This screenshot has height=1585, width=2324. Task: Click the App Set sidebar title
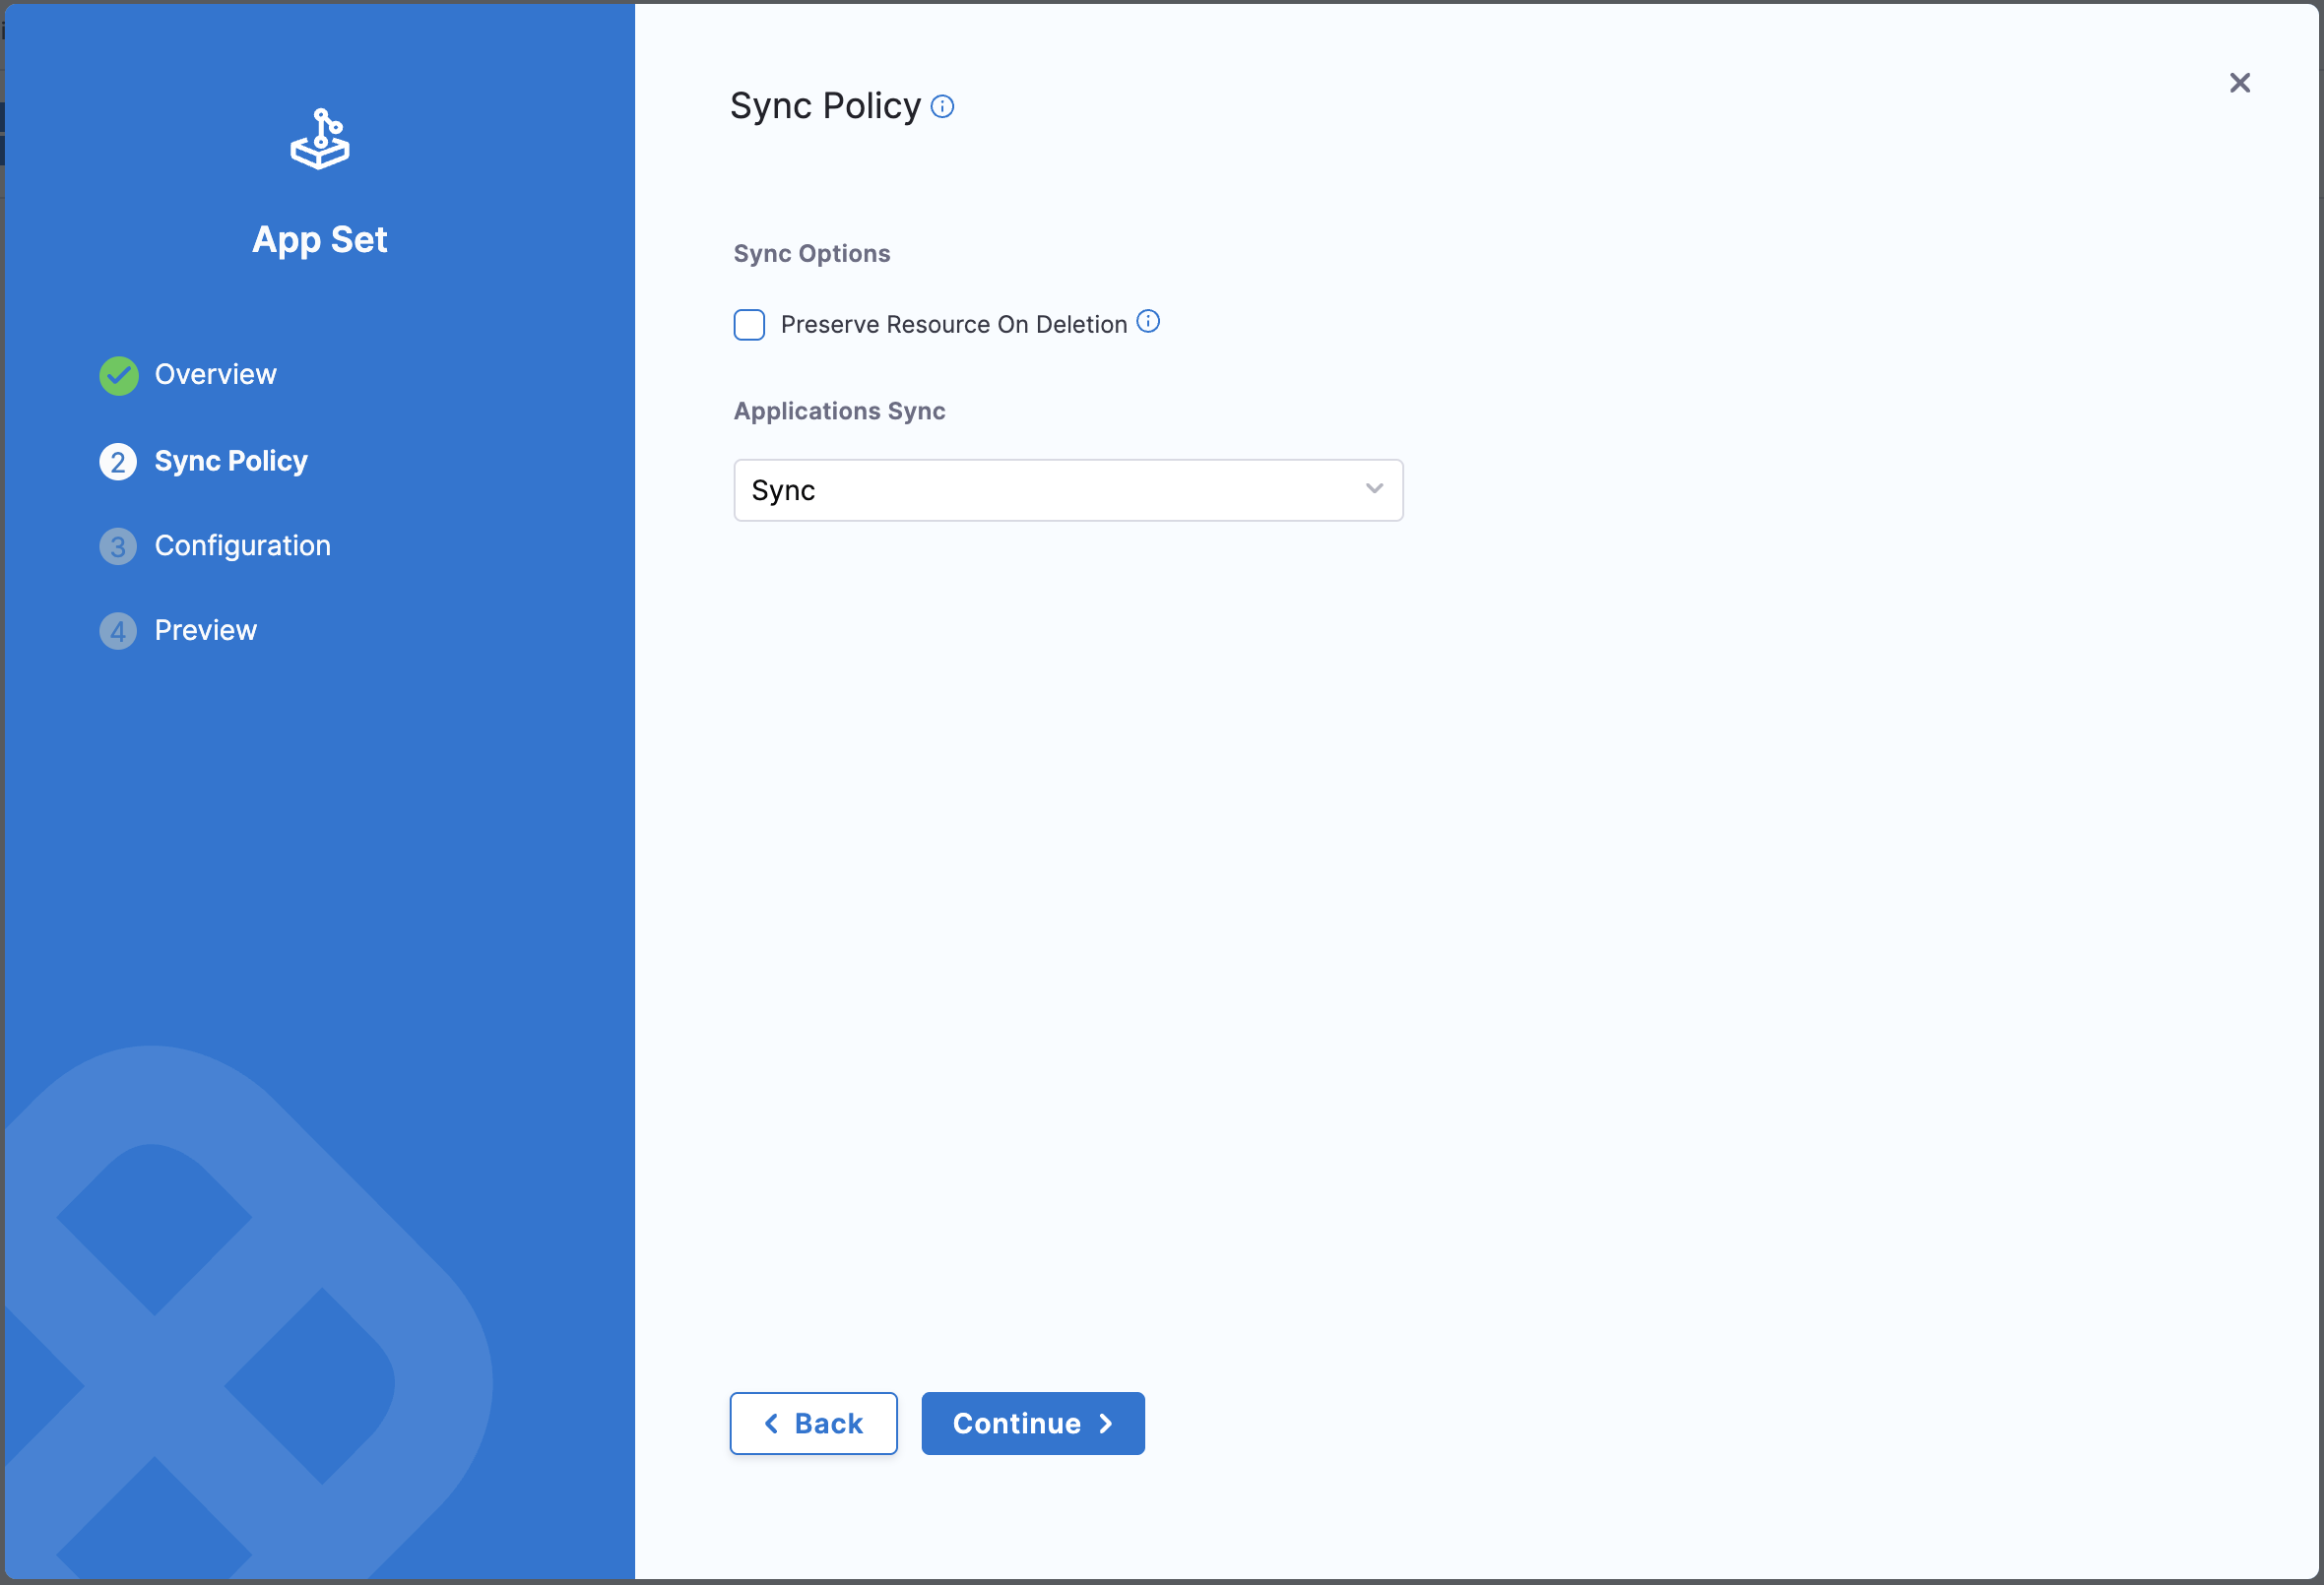point(320,240)
